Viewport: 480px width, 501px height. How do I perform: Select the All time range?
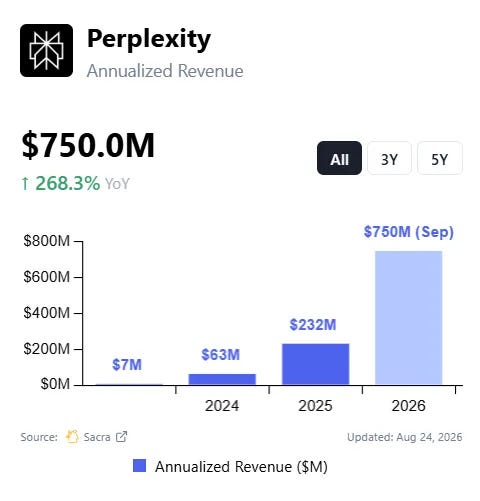339,158
